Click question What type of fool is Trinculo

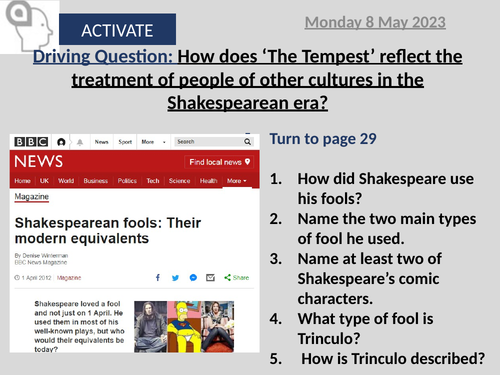tap(365, 329)
